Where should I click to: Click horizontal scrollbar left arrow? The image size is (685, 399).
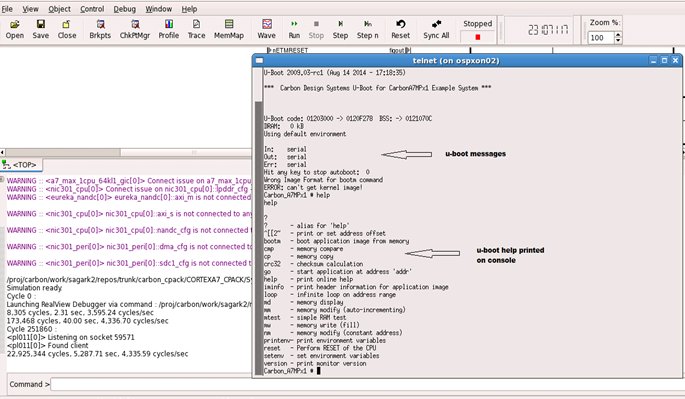point(2,152)
